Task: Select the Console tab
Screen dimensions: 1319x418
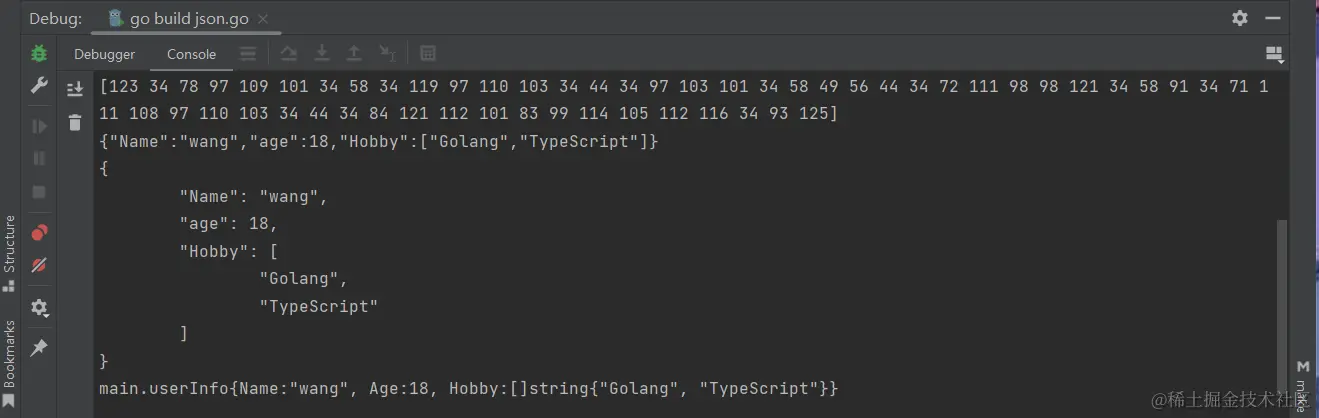Action: 191,54
